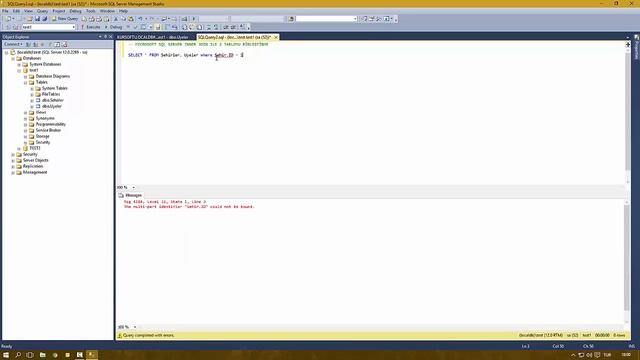Select the TEST2 database node
The height and width of the screenshot is (360, 640).
coord(35,148)
